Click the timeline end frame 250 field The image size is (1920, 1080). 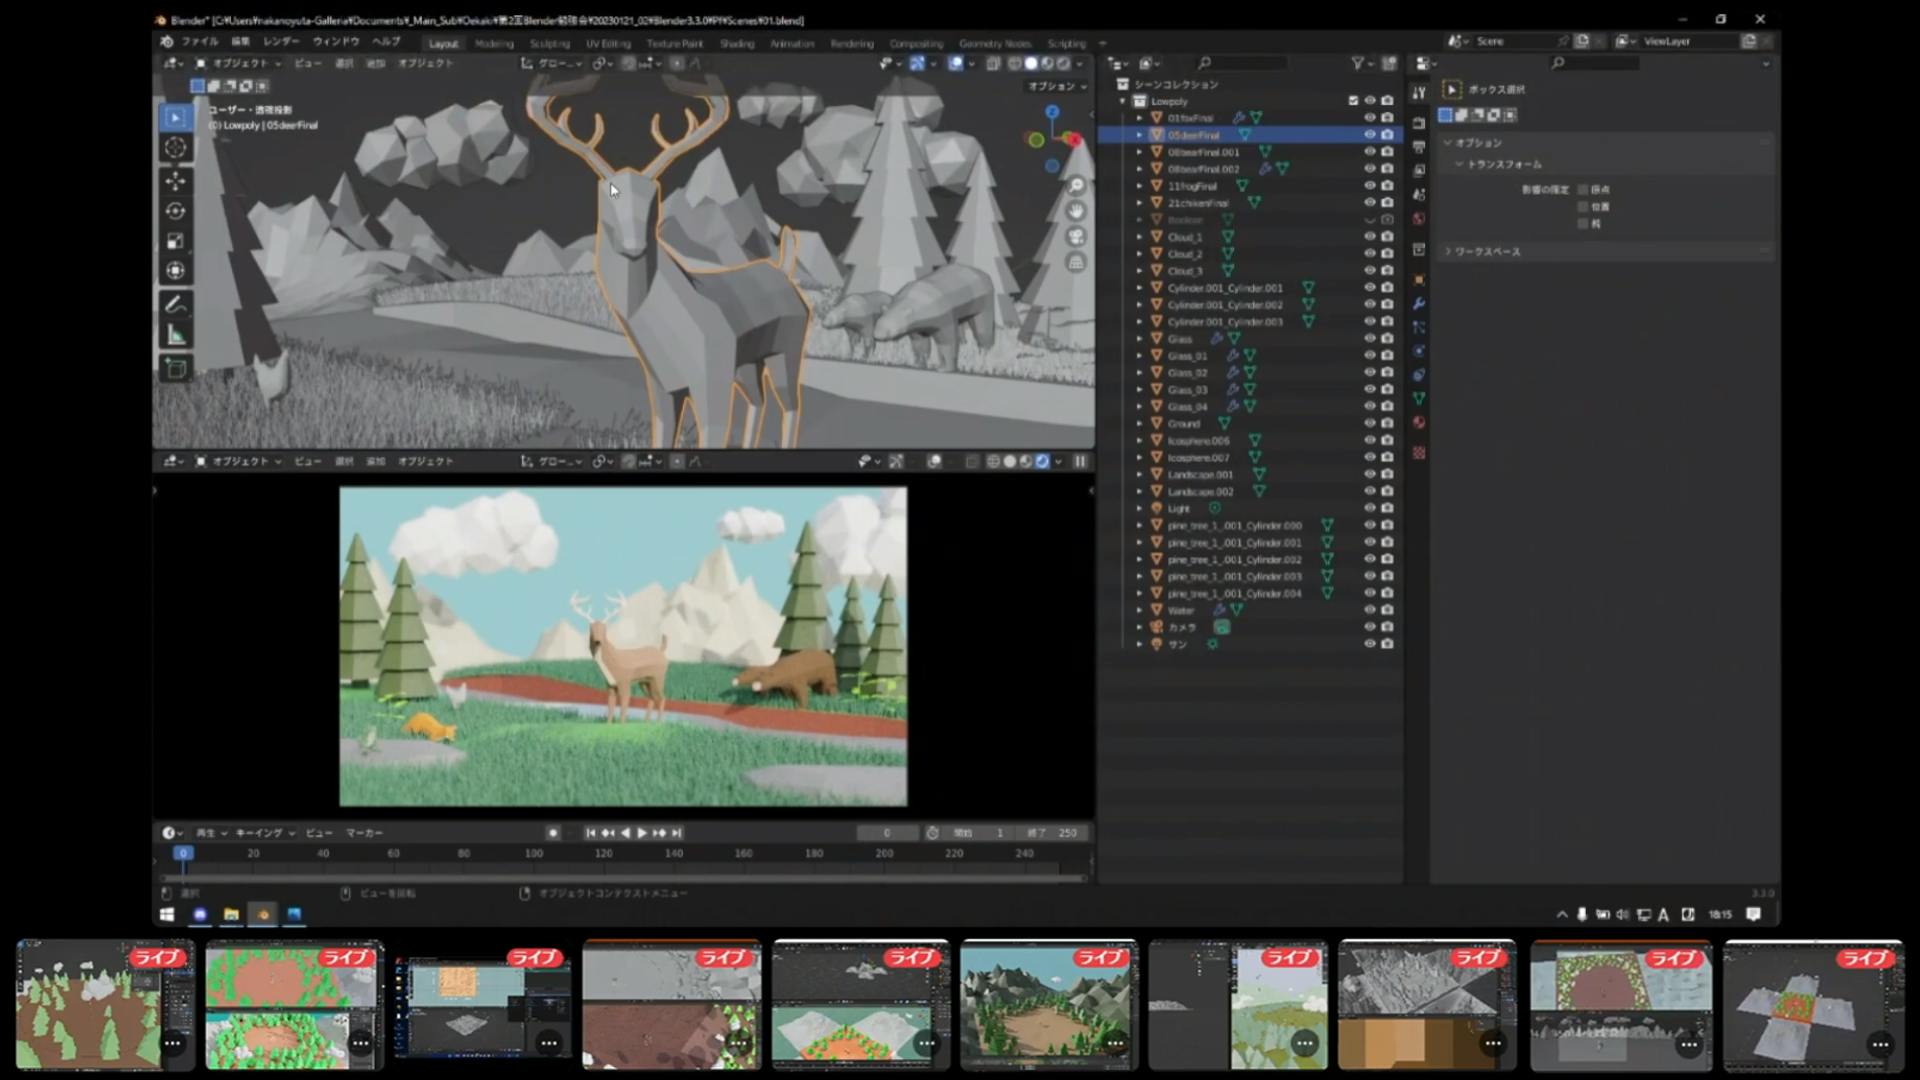tap(1053, 833)
